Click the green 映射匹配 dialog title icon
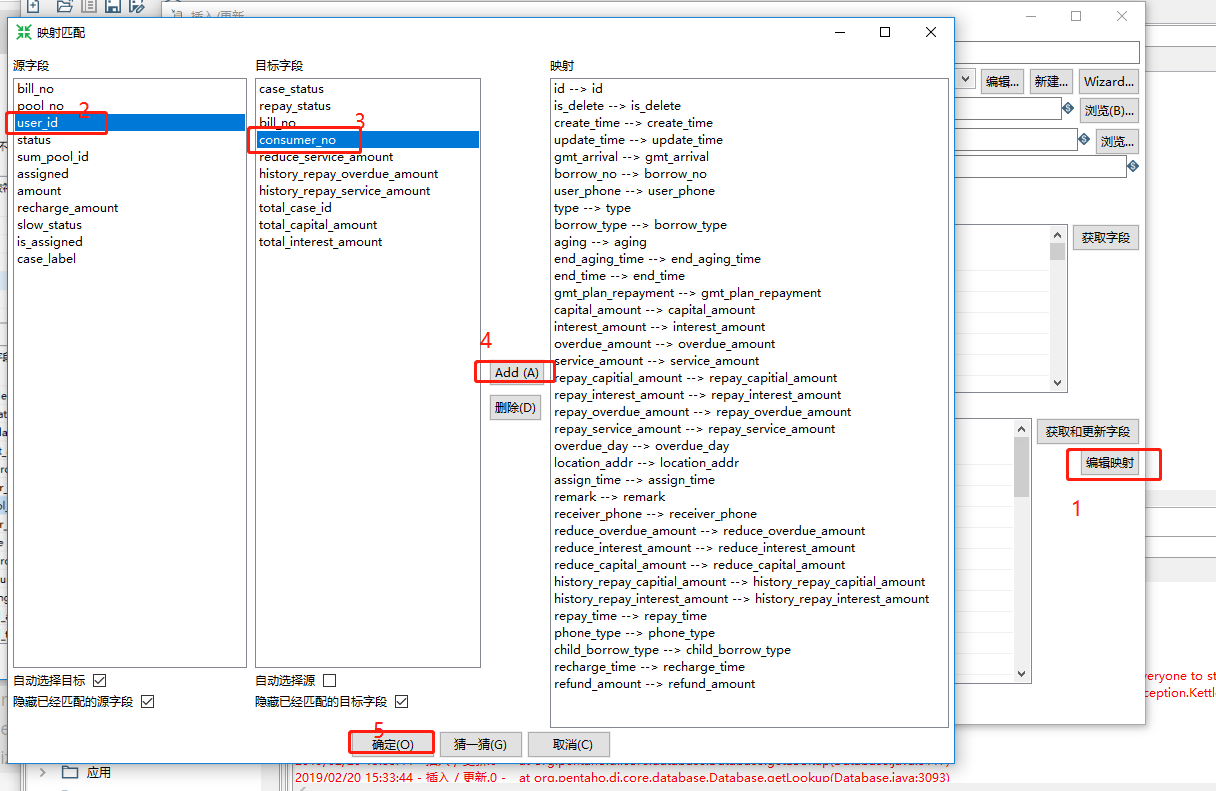Viewport: 1216px width, 791px height. tap(24, 32)
